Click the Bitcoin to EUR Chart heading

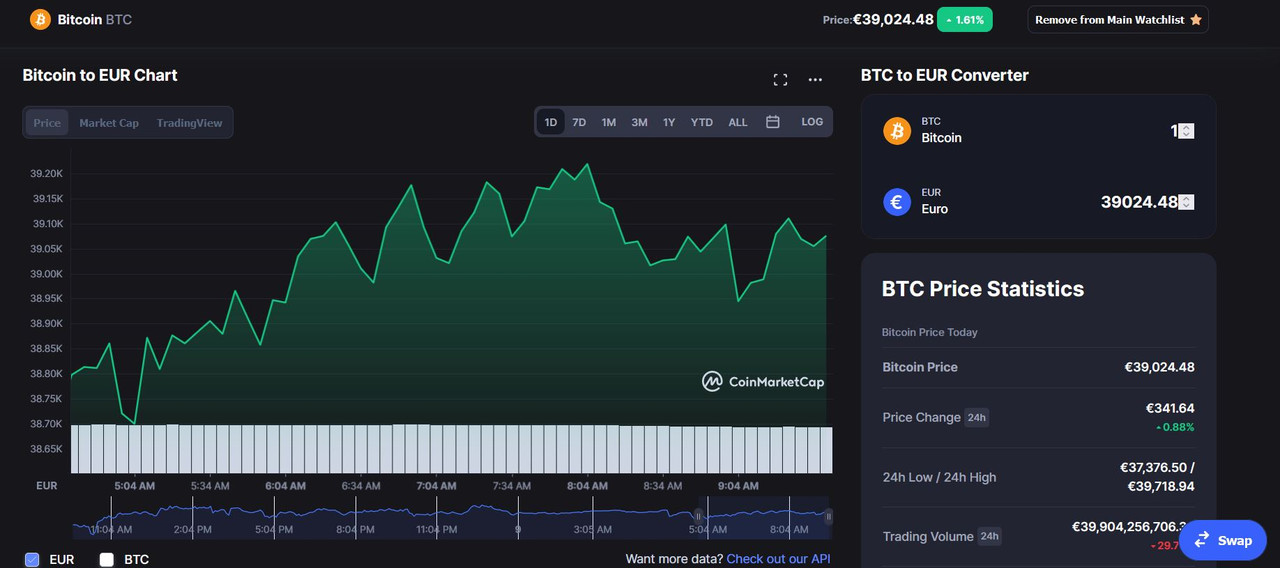click(x=100, y=75)
